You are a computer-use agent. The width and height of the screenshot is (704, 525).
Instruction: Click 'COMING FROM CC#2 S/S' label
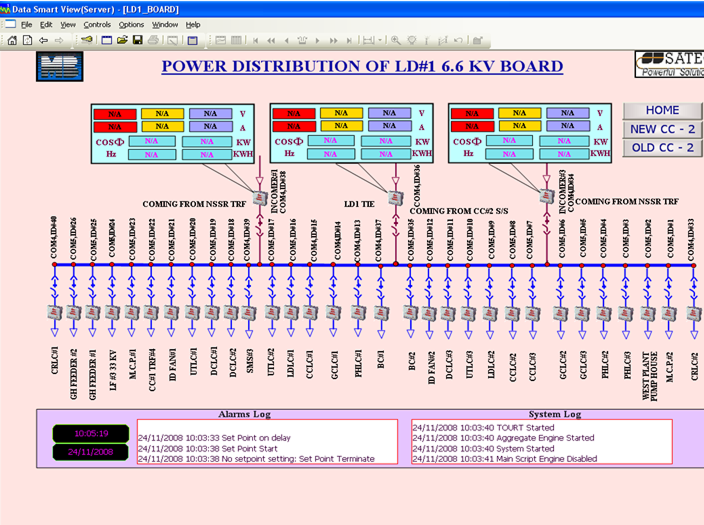(x=459, y=211)
